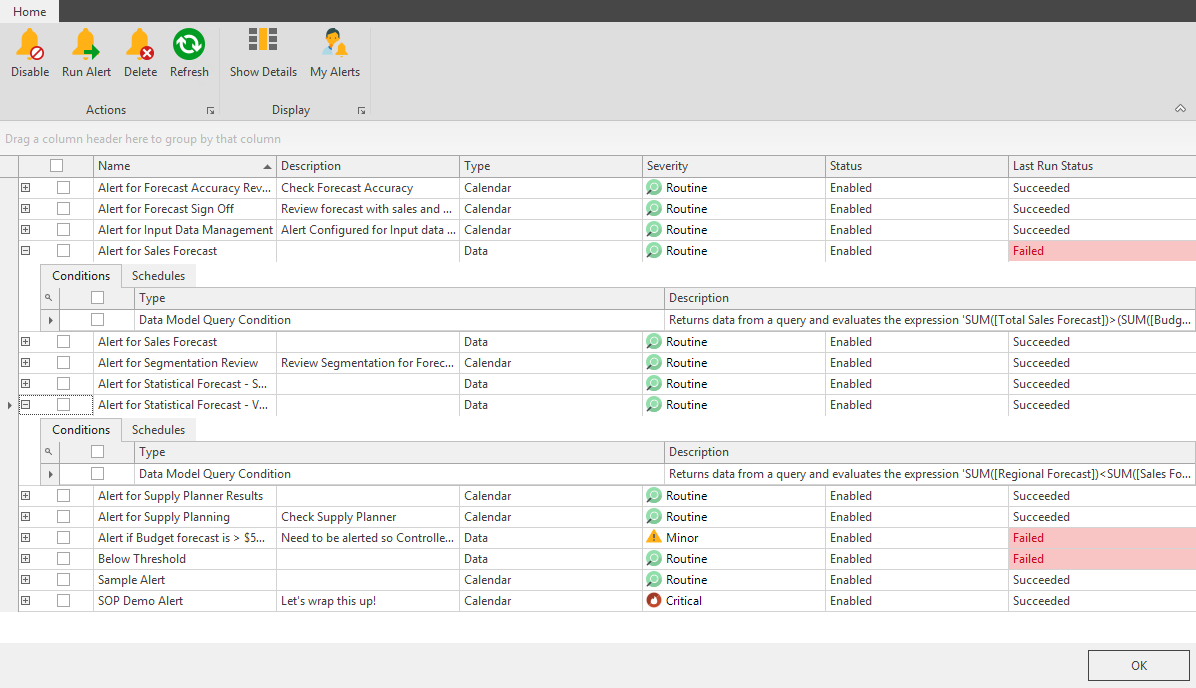The width and height of the screenshot is (1196, 688).
Task: Open Display group dialog launcher
Action: click(x=362, y=111)
